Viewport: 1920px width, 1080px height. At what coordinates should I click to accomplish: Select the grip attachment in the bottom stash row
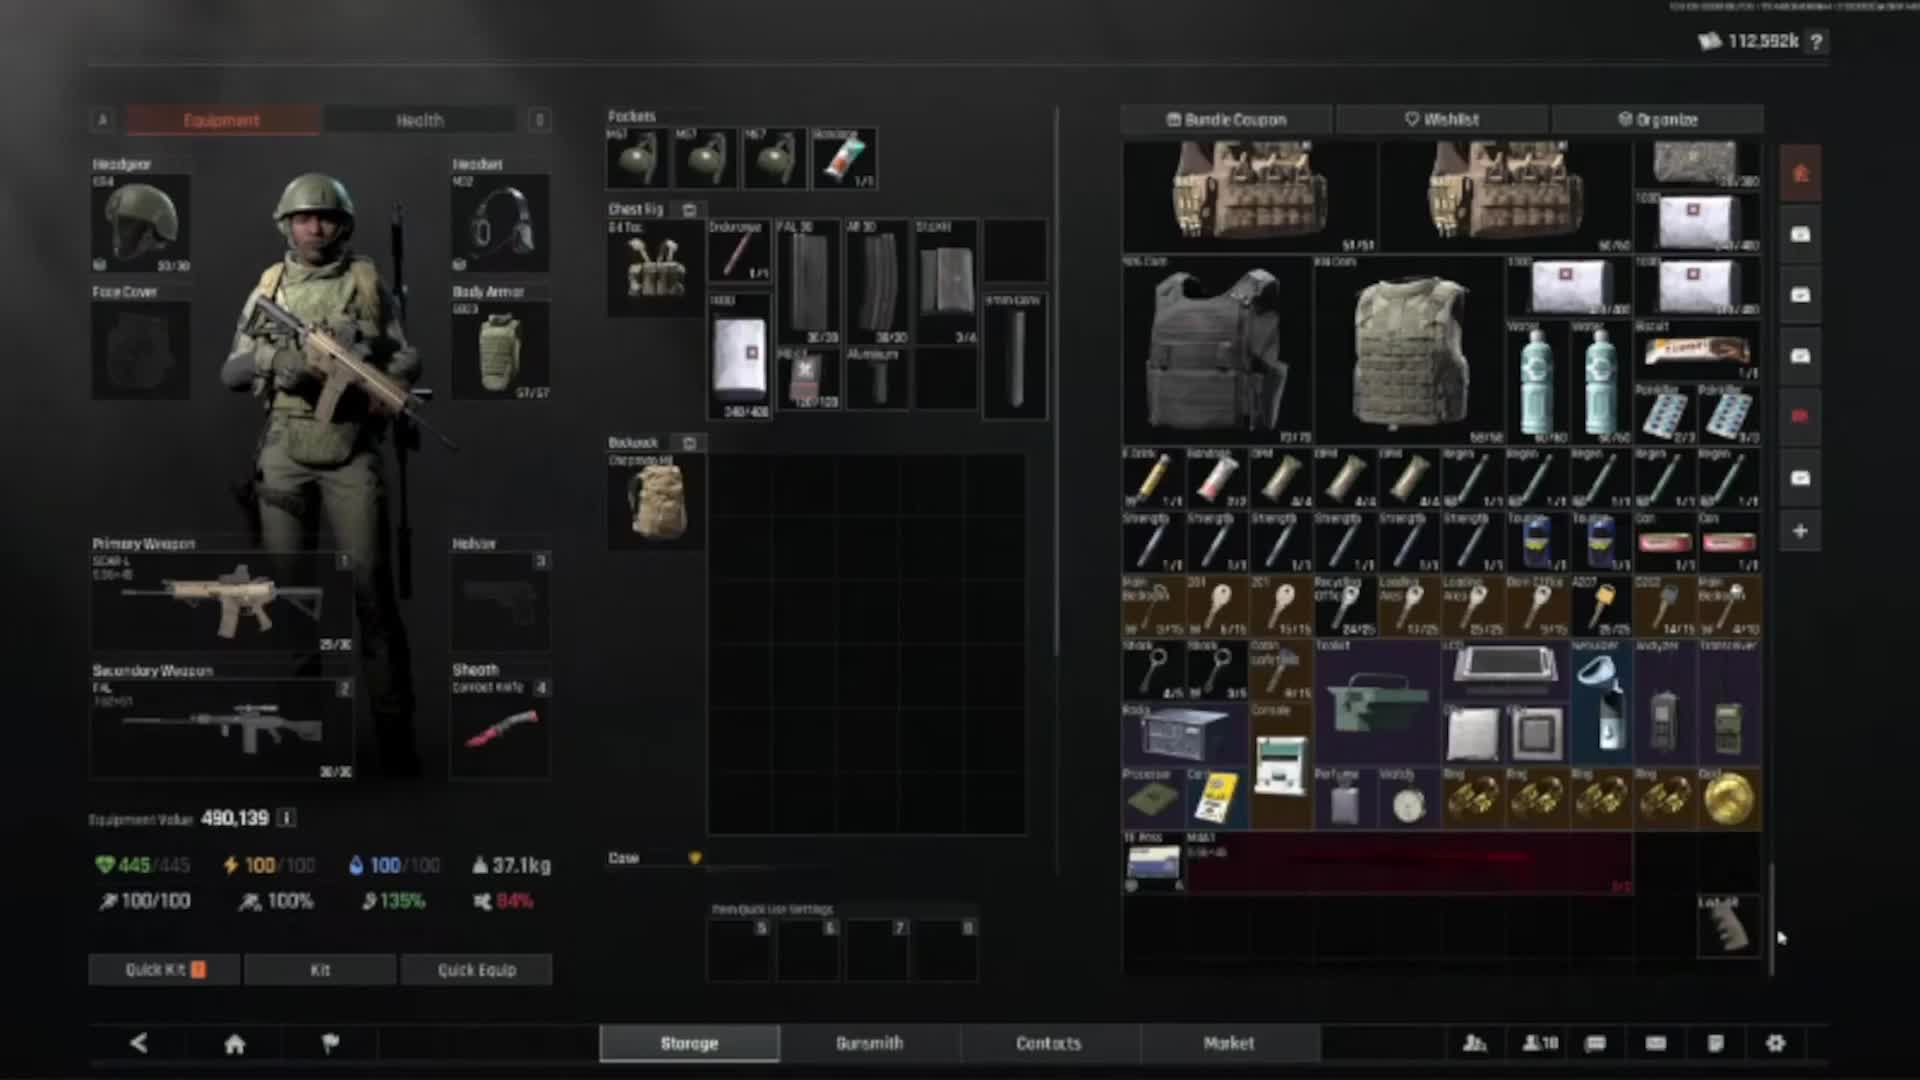[1729, 926]
